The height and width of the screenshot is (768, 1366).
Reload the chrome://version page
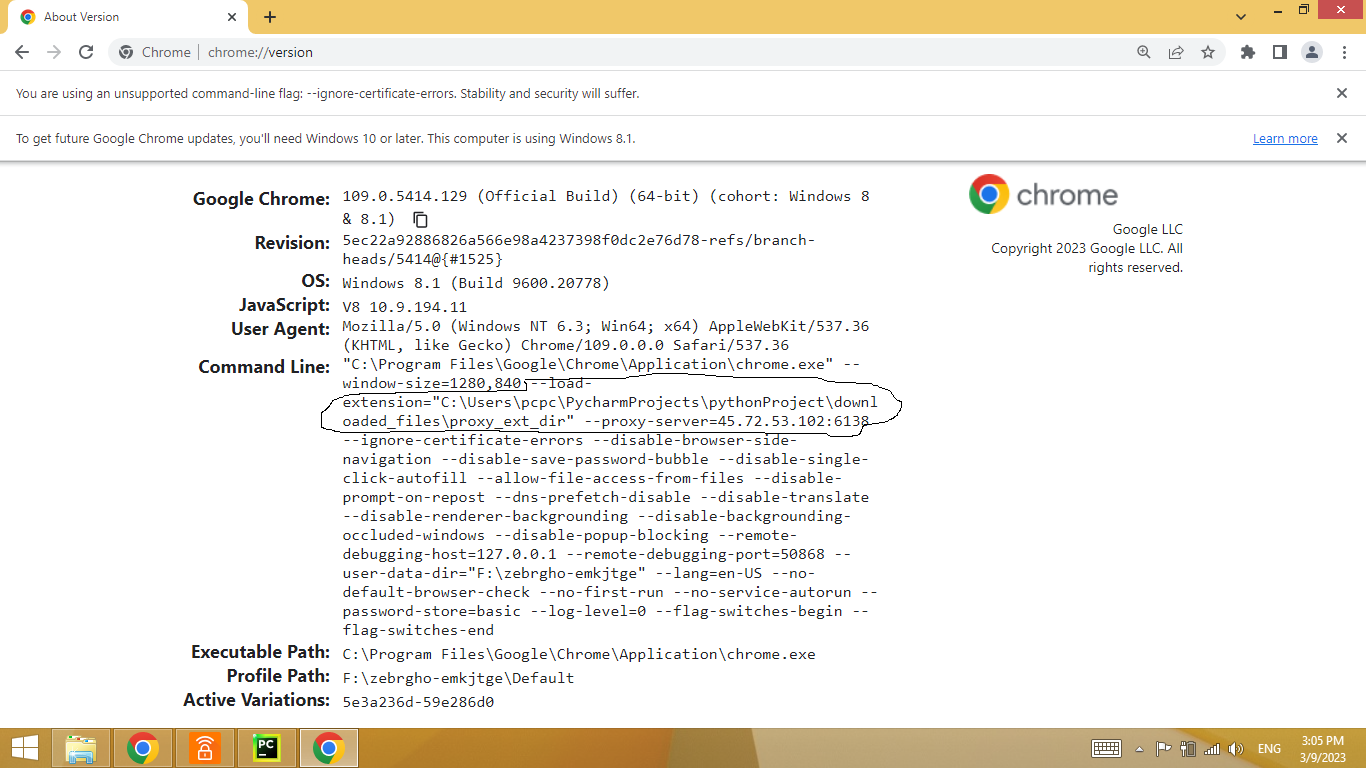coord(86,52)
